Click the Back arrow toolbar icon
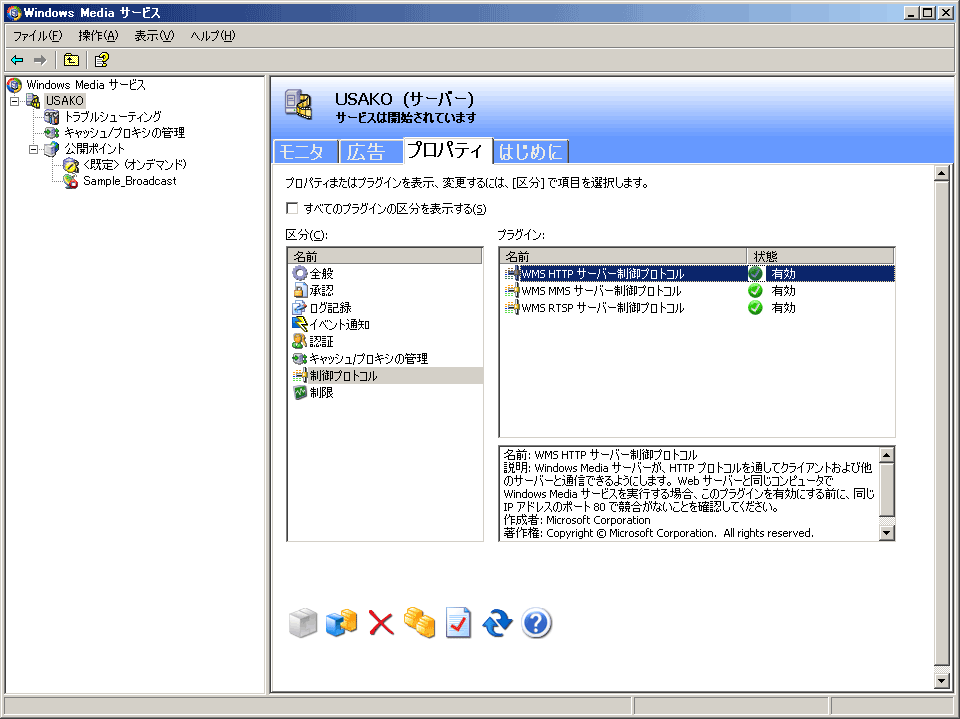The width and height of the screenshot is (960, 719). 17,60
